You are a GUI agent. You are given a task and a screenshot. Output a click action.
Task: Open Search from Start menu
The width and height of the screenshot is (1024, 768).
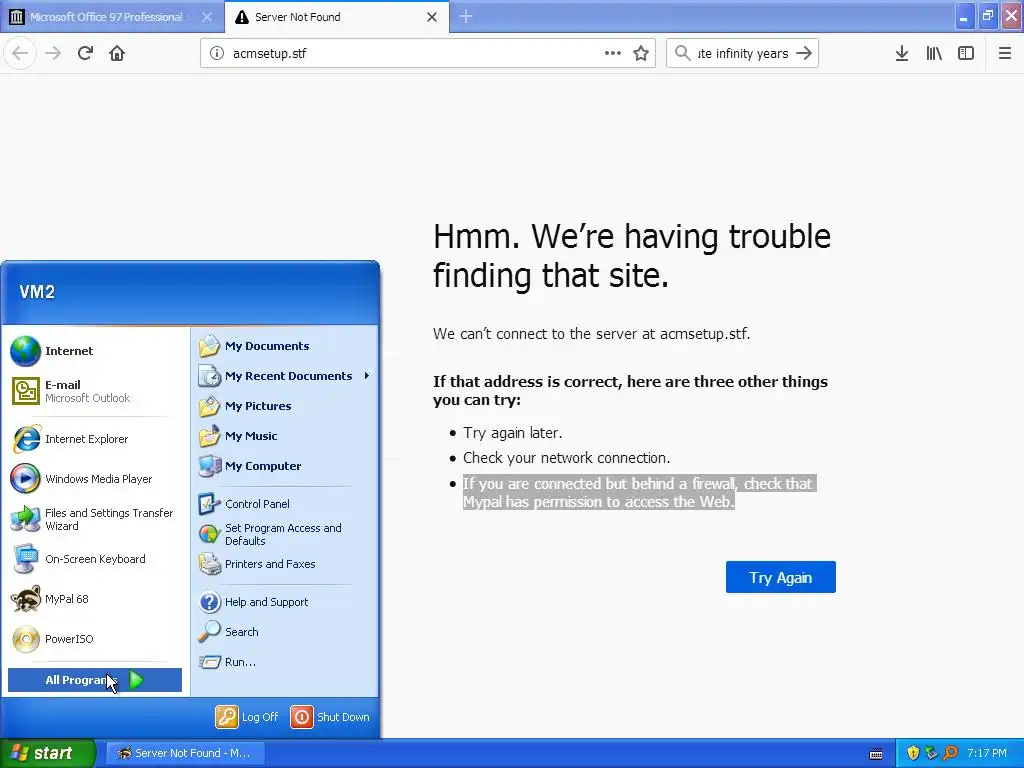(285, 632)
